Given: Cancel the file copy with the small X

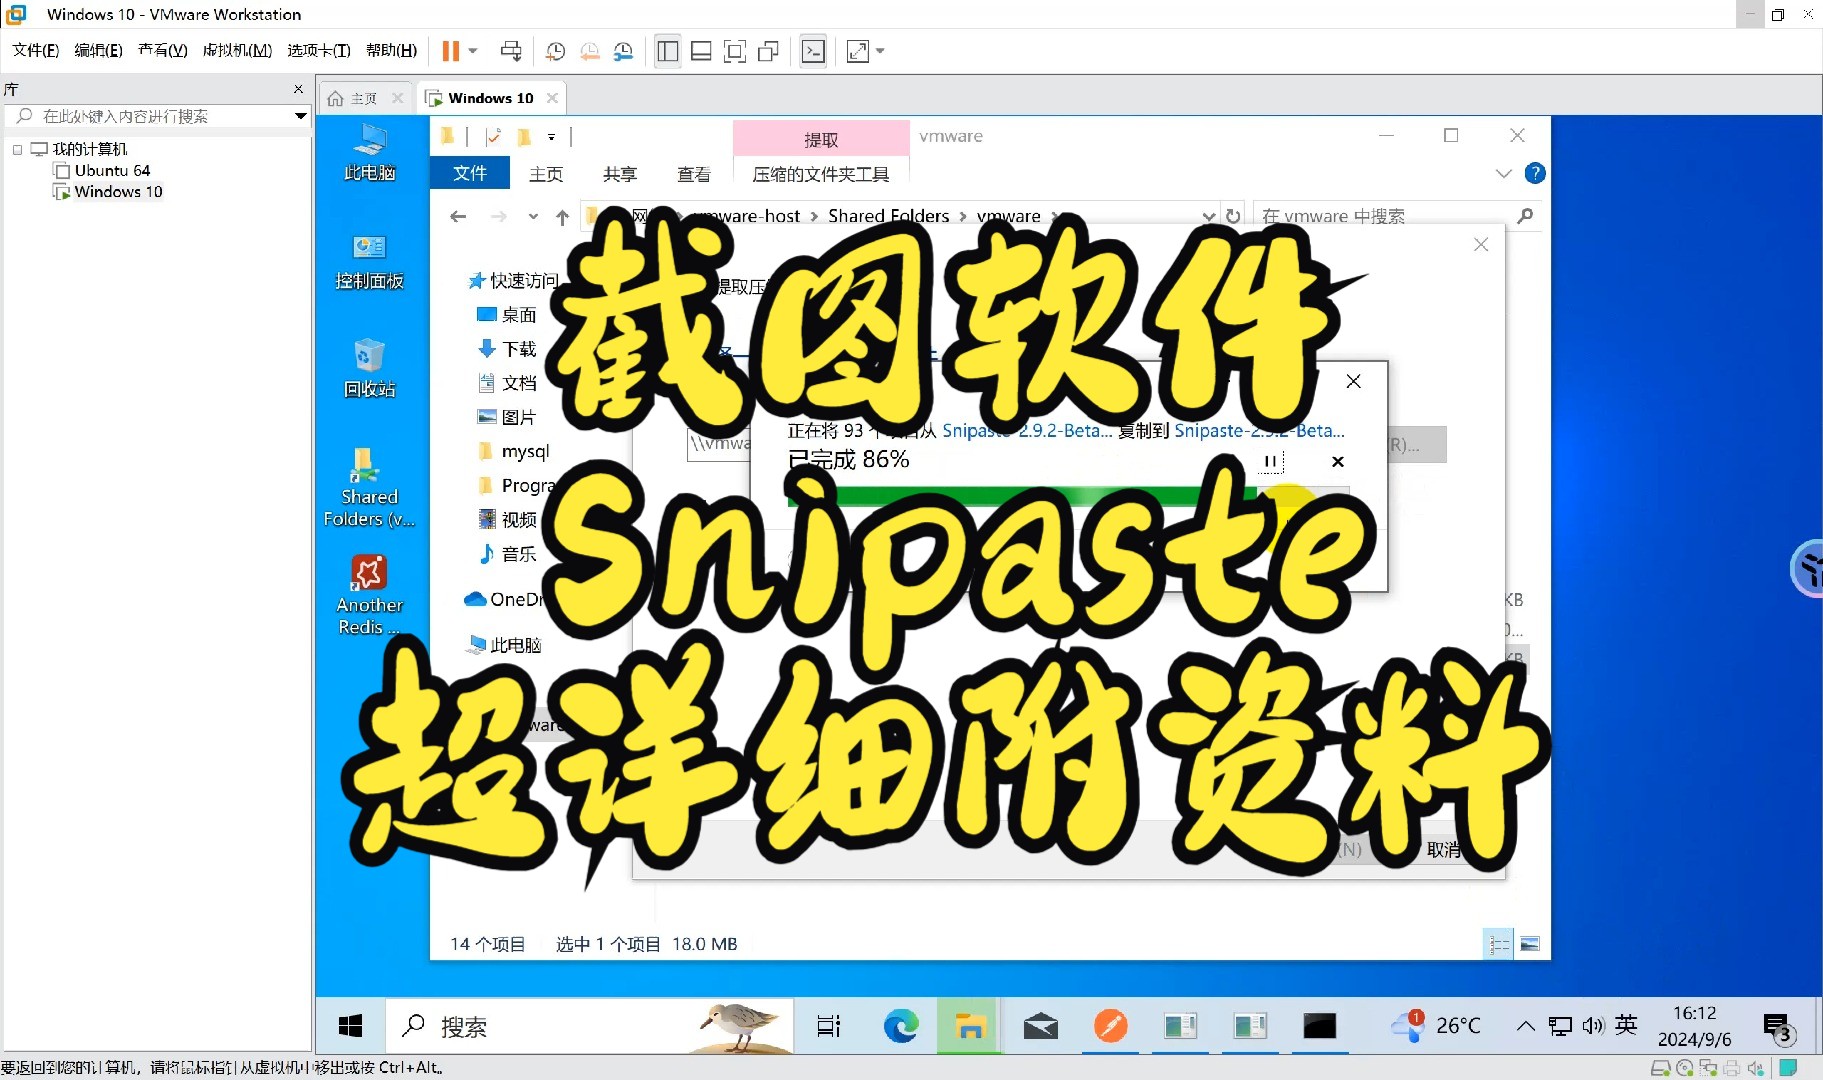Looking at the screenshot, I should coord(1338,461).
